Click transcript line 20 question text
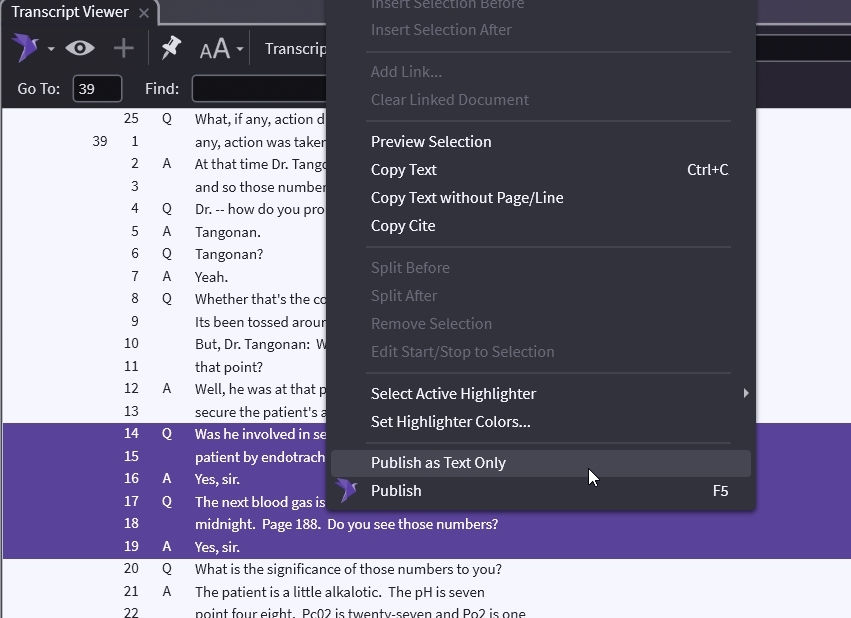 coord(348,569)
